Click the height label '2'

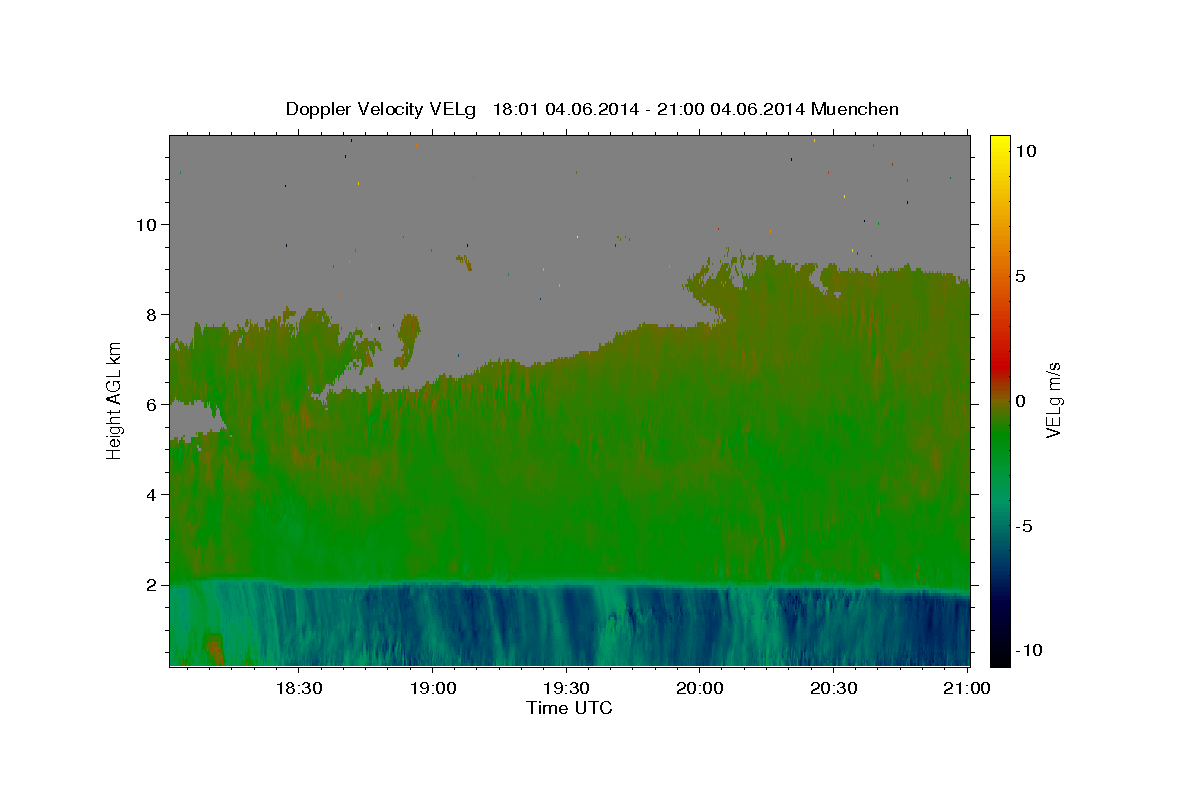(x=152, y=585)
